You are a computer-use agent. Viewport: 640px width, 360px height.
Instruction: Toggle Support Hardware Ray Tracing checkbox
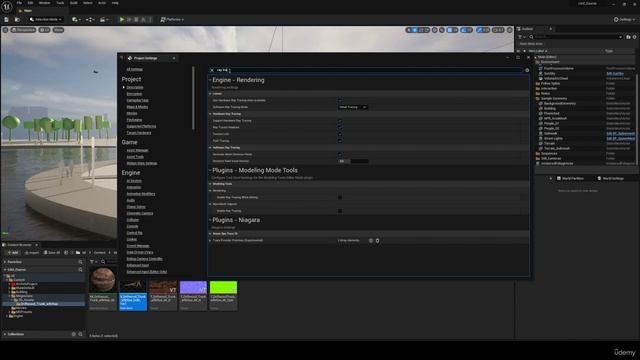340,121
